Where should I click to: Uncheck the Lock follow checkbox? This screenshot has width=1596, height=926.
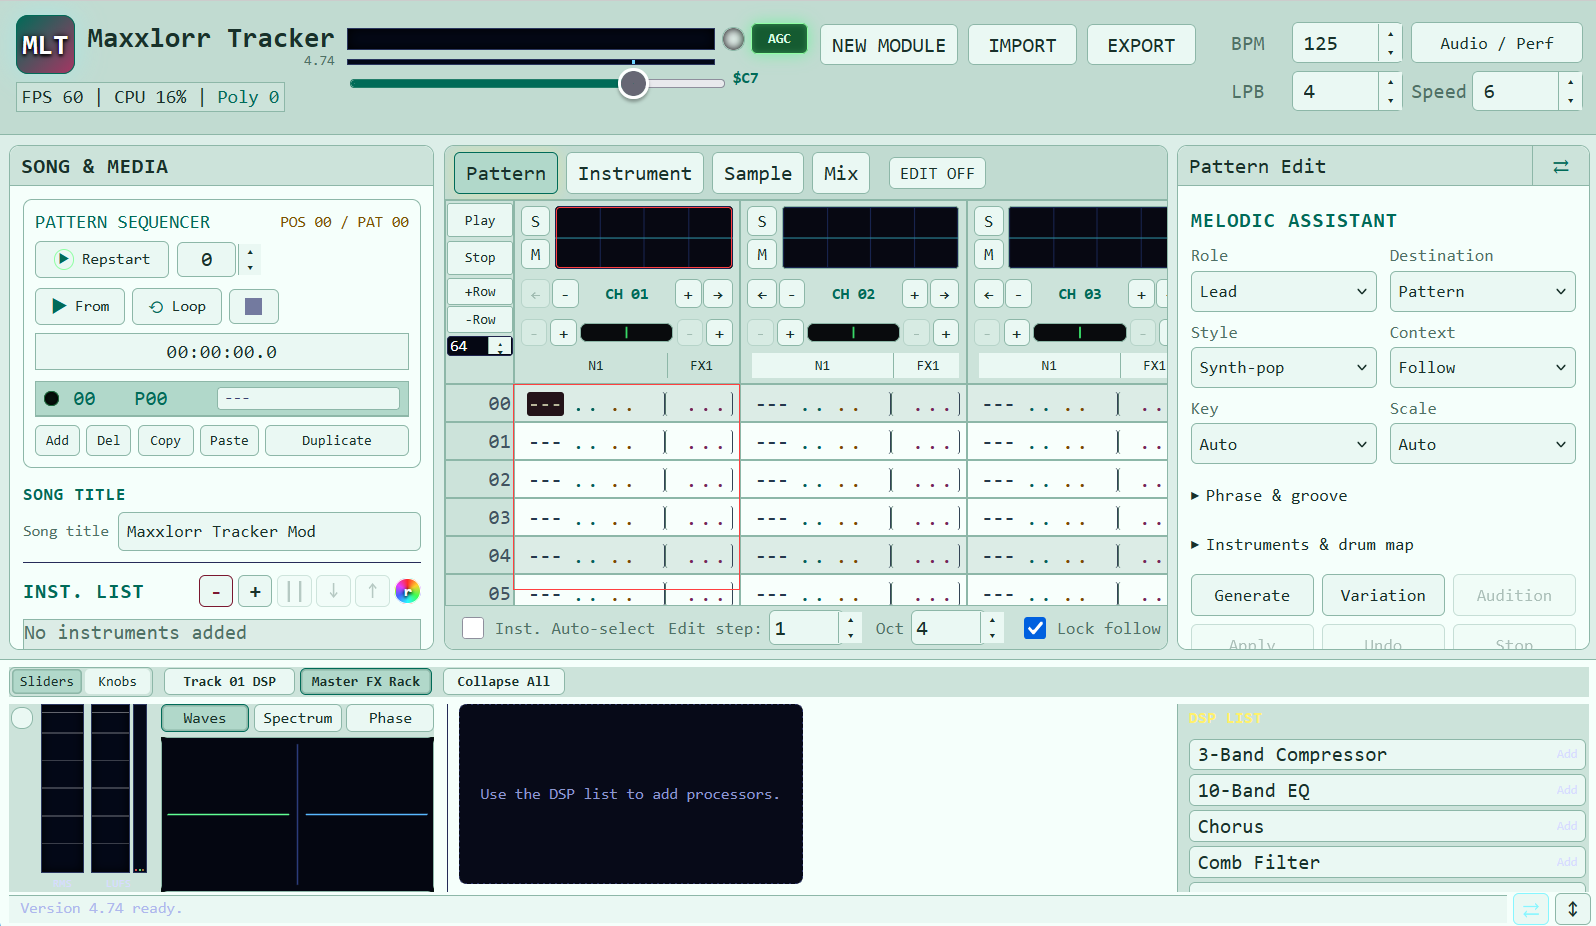(1035, 628)
